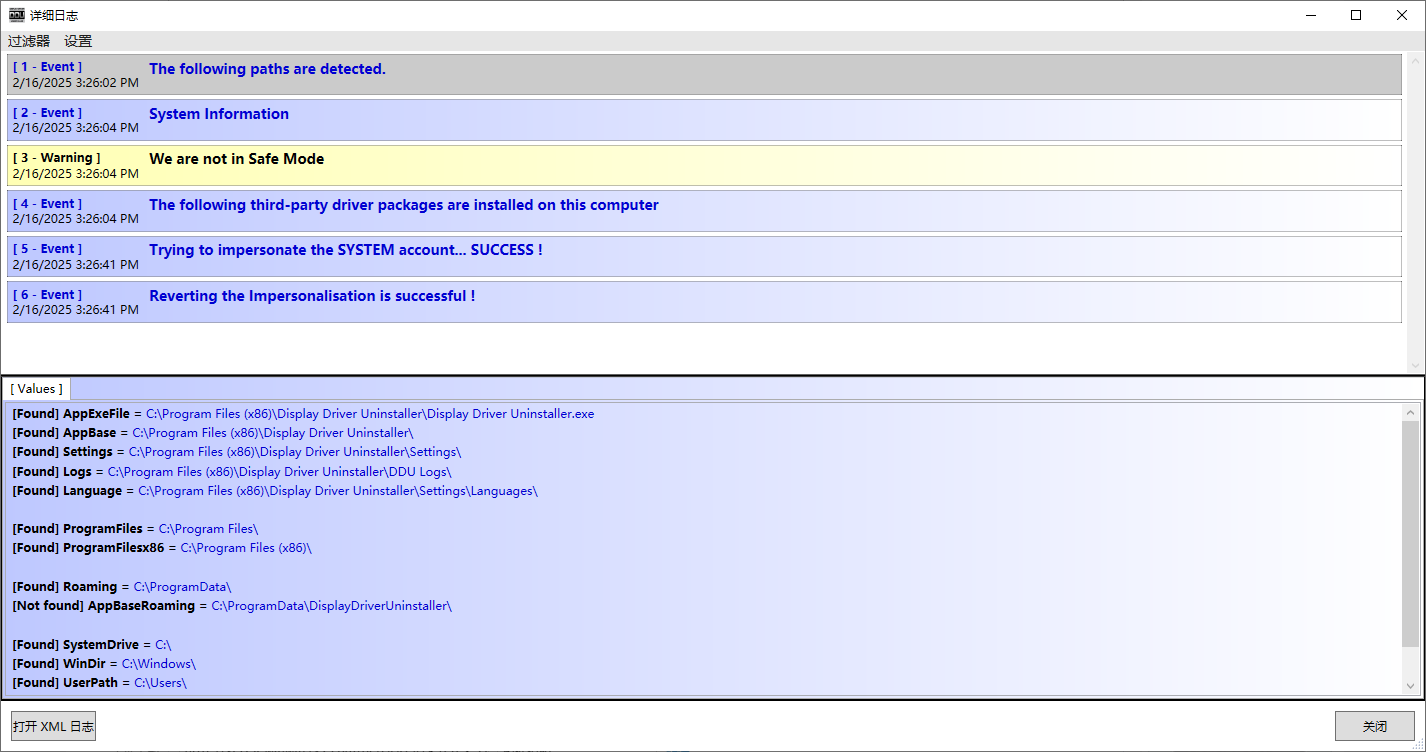Click the Settings path line in values
The height and width of the screenshot is (752, 1426).
[x=237, y=452]
